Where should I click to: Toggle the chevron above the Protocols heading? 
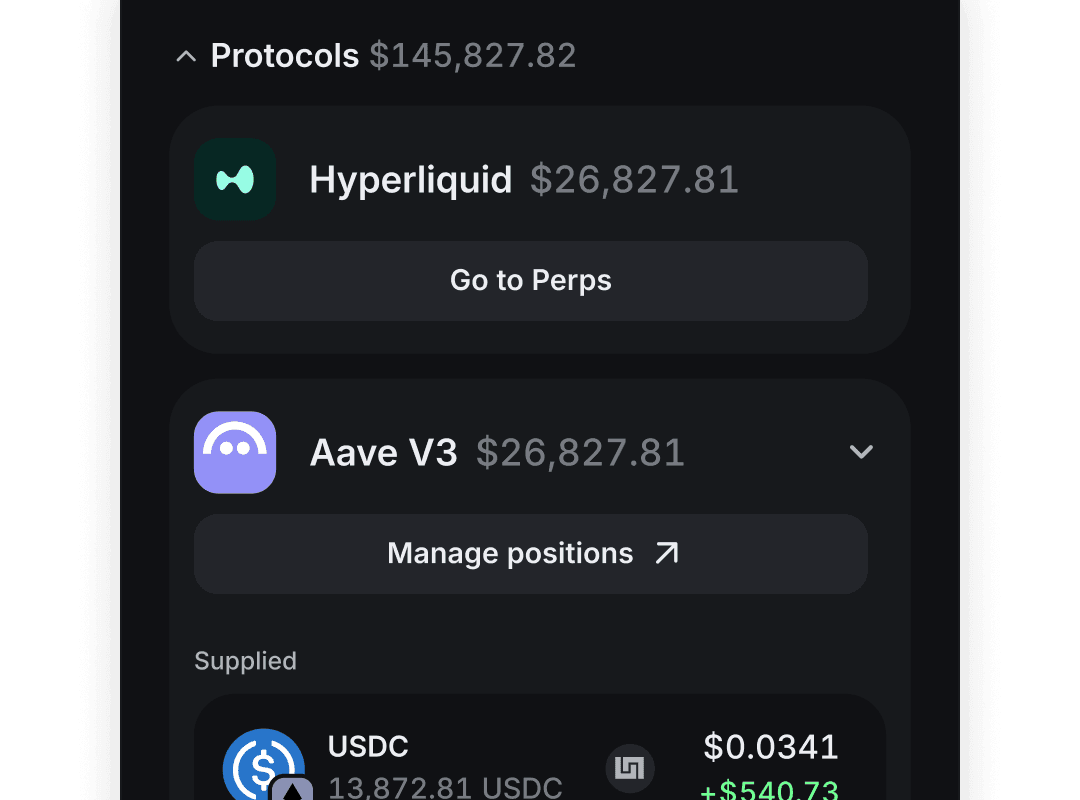pyautogui.click(x=186, y=56)
